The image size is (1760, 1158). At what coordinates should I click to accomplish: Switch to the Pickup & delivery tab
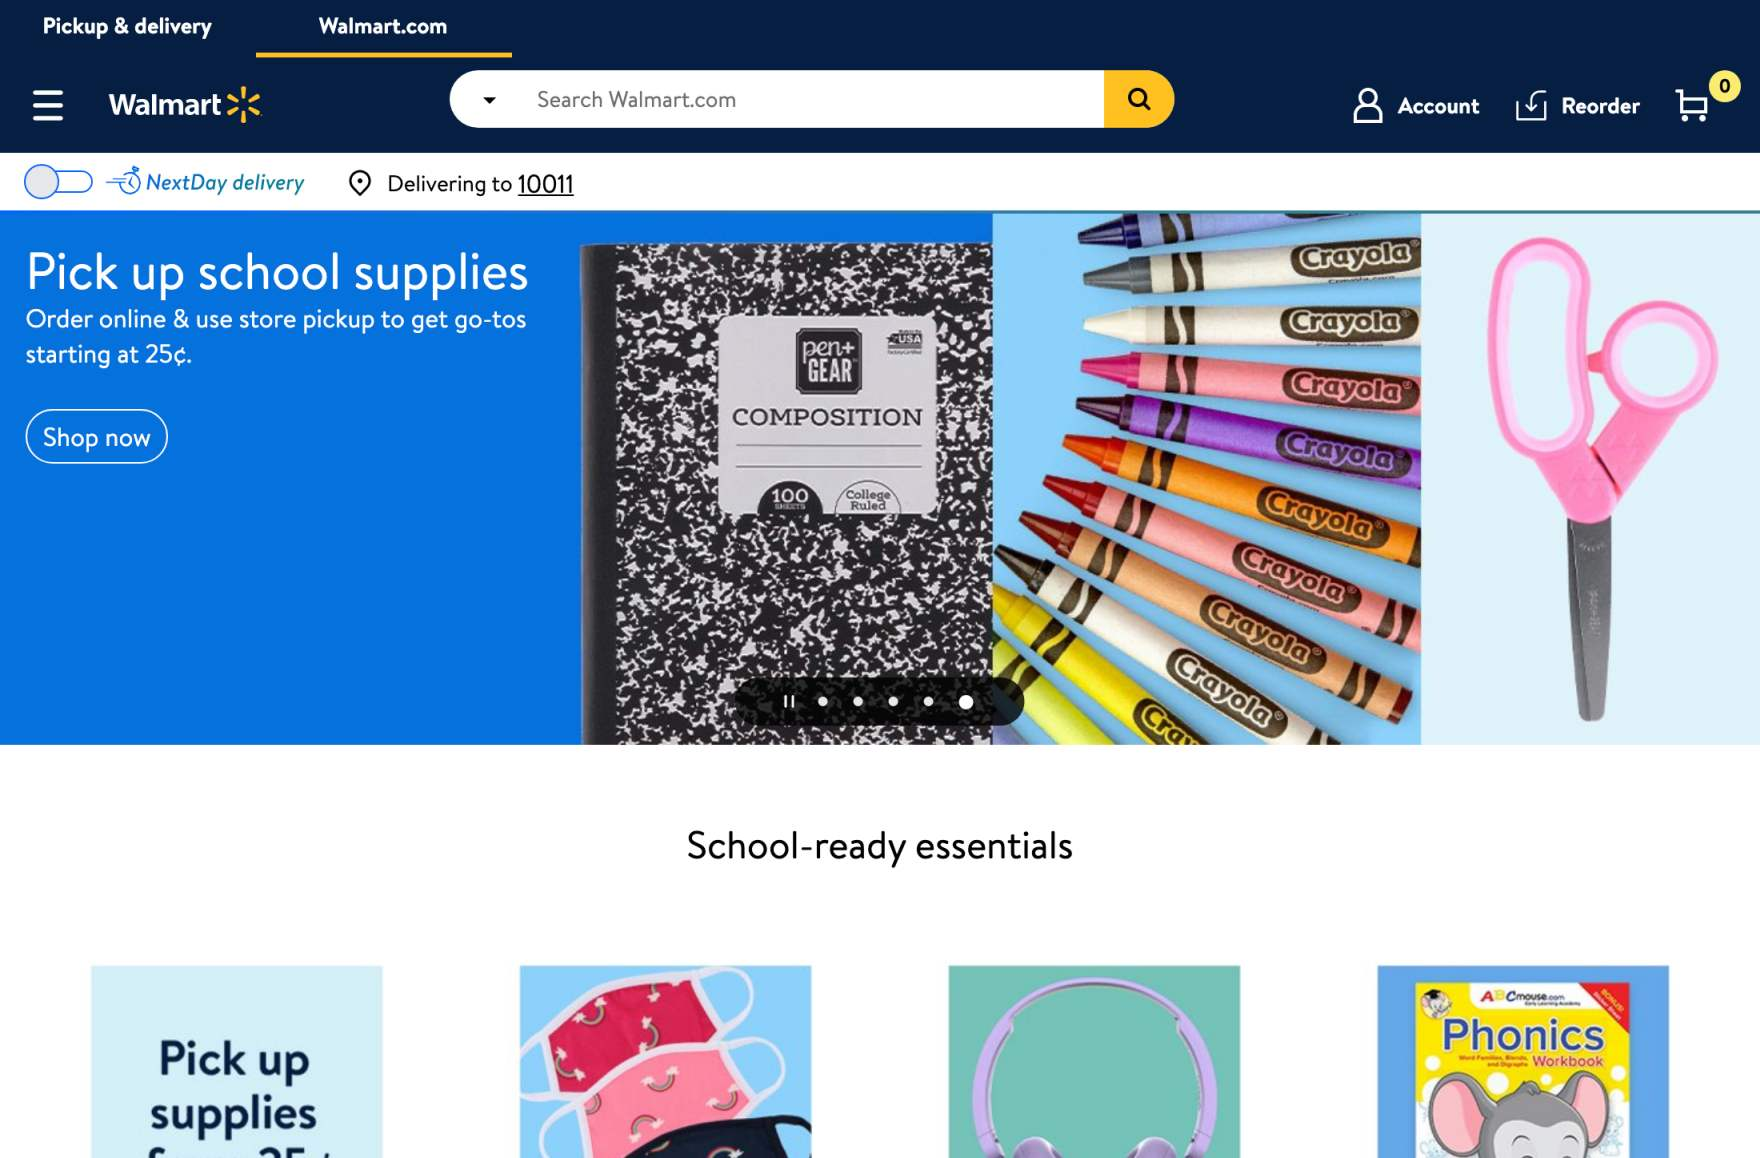[x=127, y=26]
